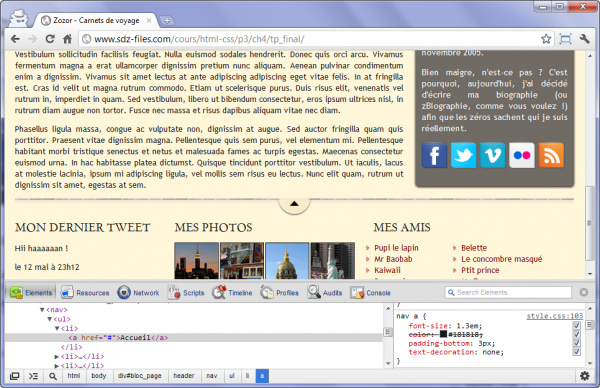
Task: Open the Chrome wrench menu
Action: (x=584, y=39)
